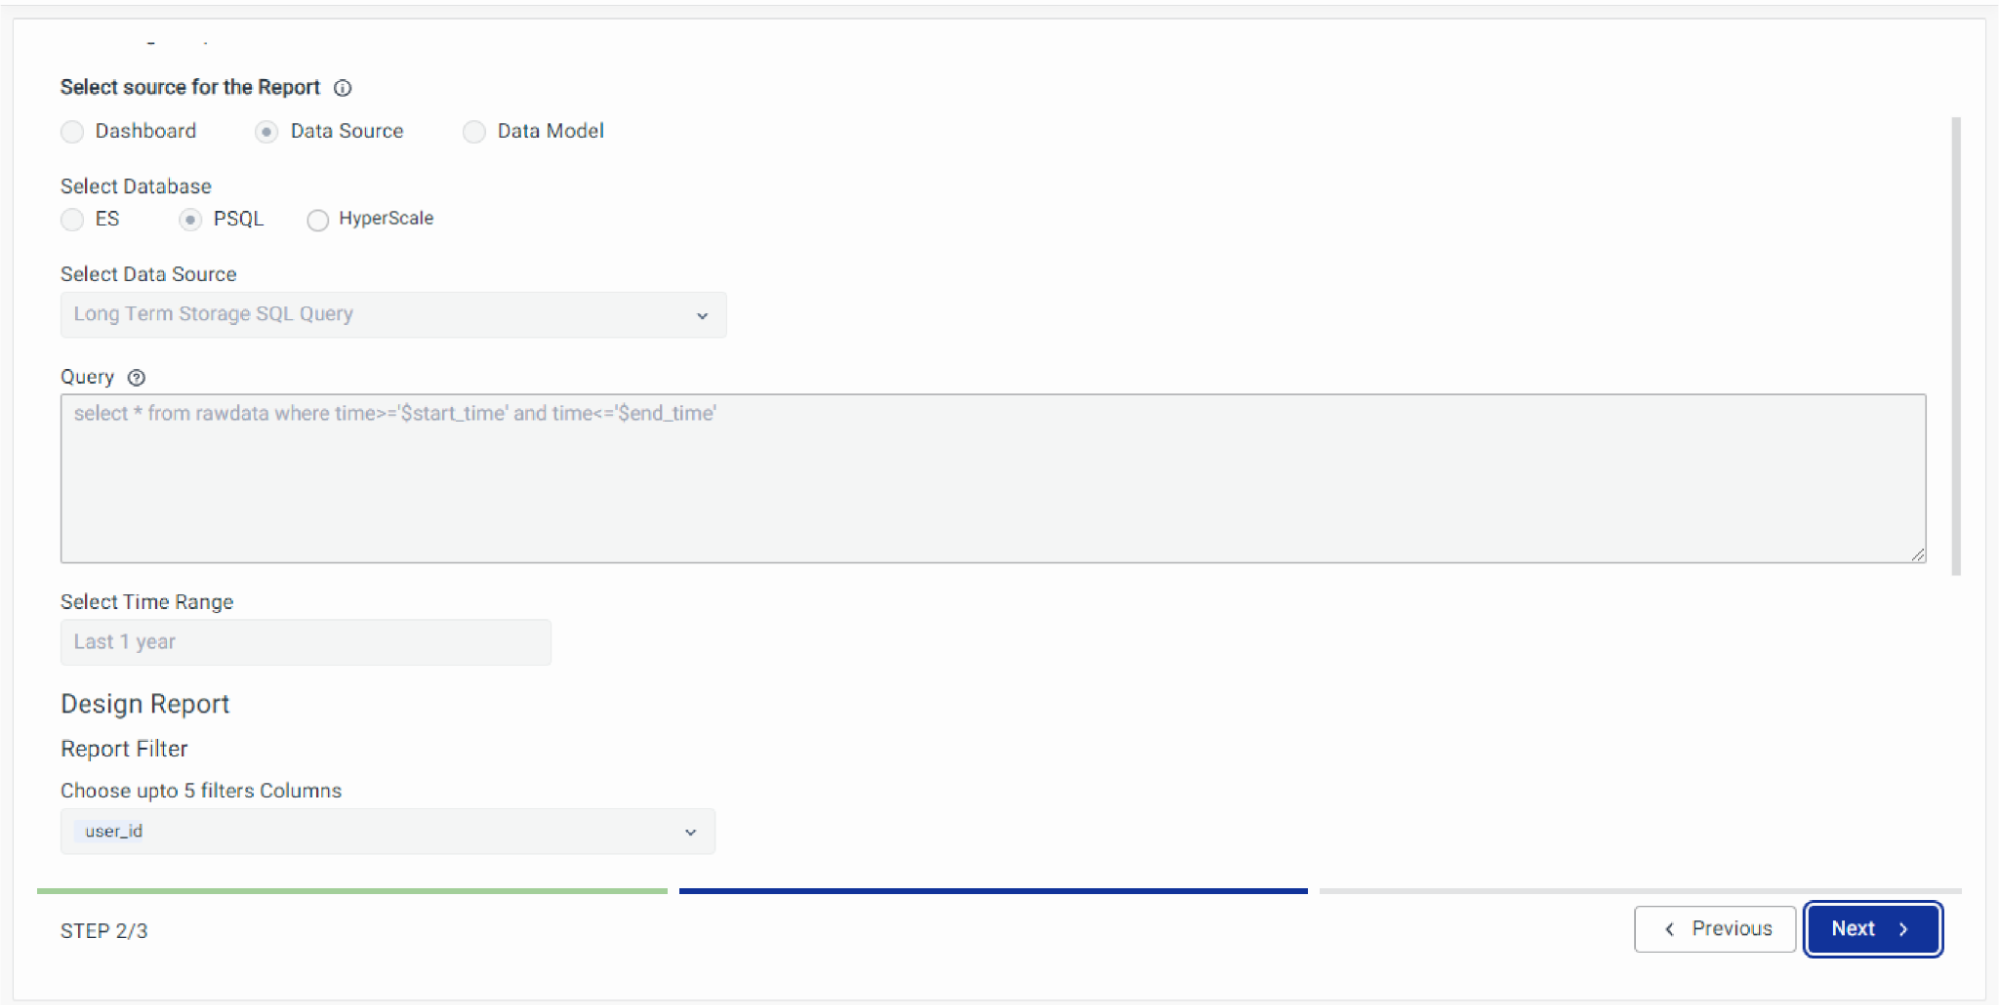Click the grey third step progress bar

pos(1640,890)
